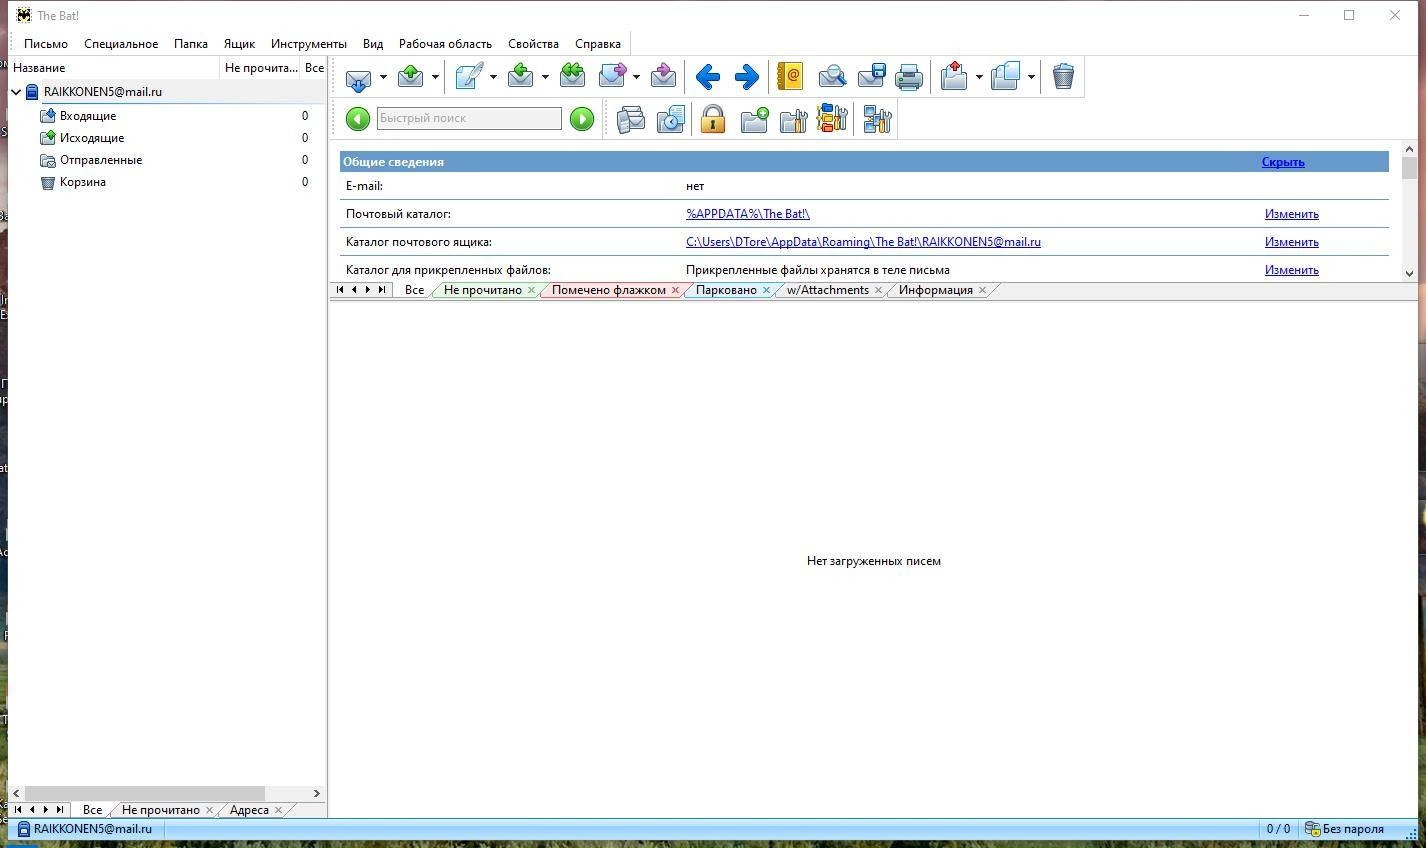The image size is (1426, 848).
Task: Click the Save message floppy icon
Action: click(871, 77)
